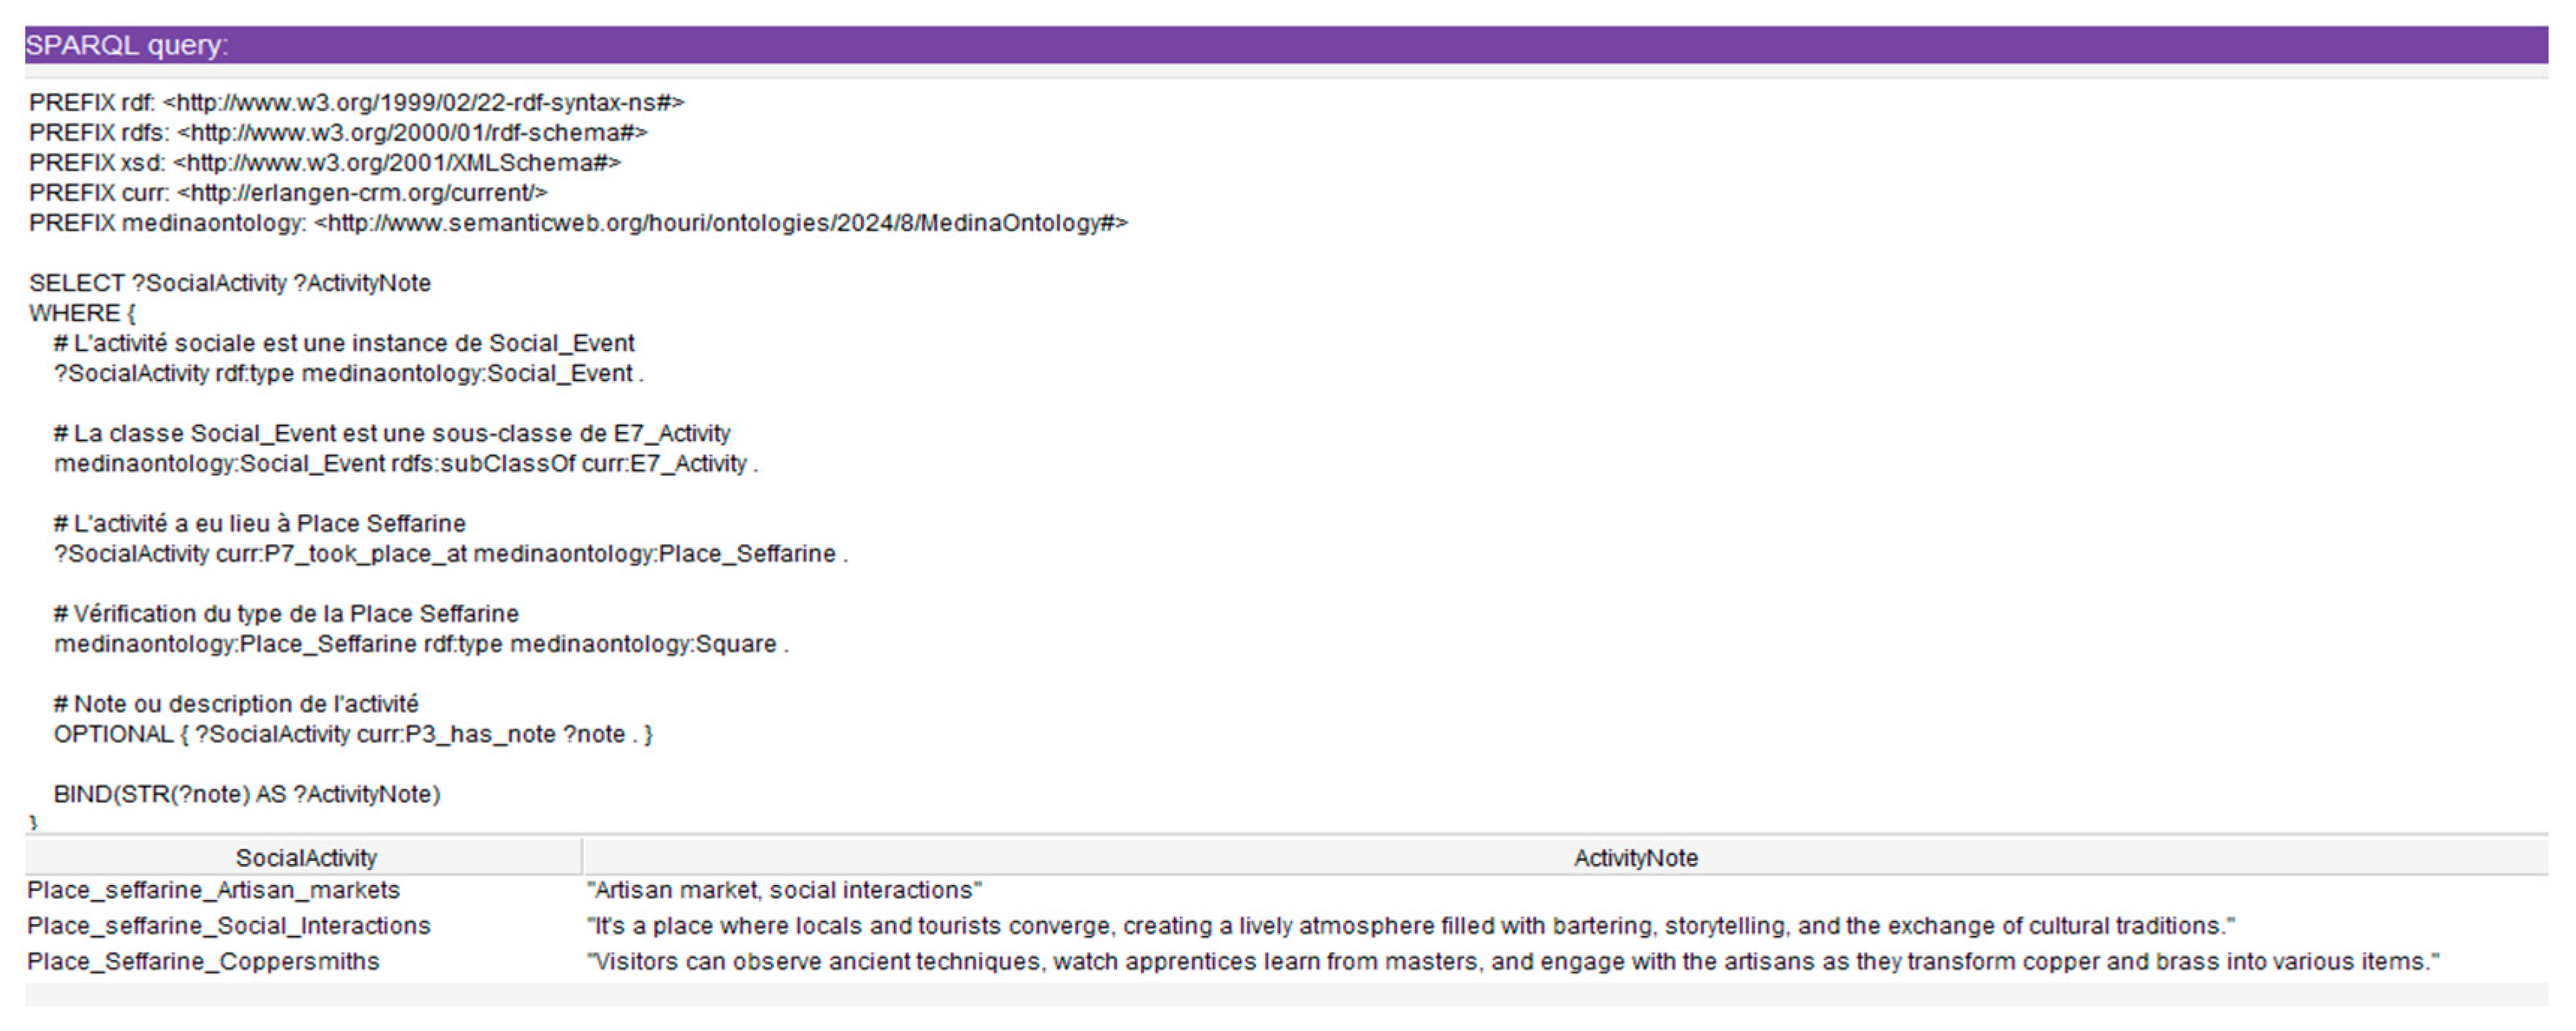Select the Place_seffarine_Social_Interactions result row
The width and height of the screenshot is (2576, 1031).
coord(228,926)
